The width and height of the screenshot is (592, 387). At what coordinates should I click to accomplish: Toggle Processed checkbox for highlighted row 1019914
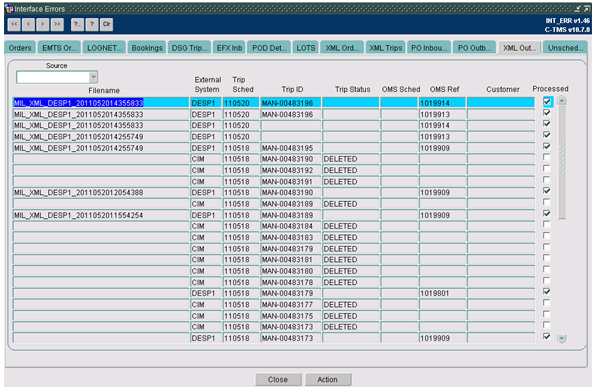pyautogui.click(x=547, y=101)
